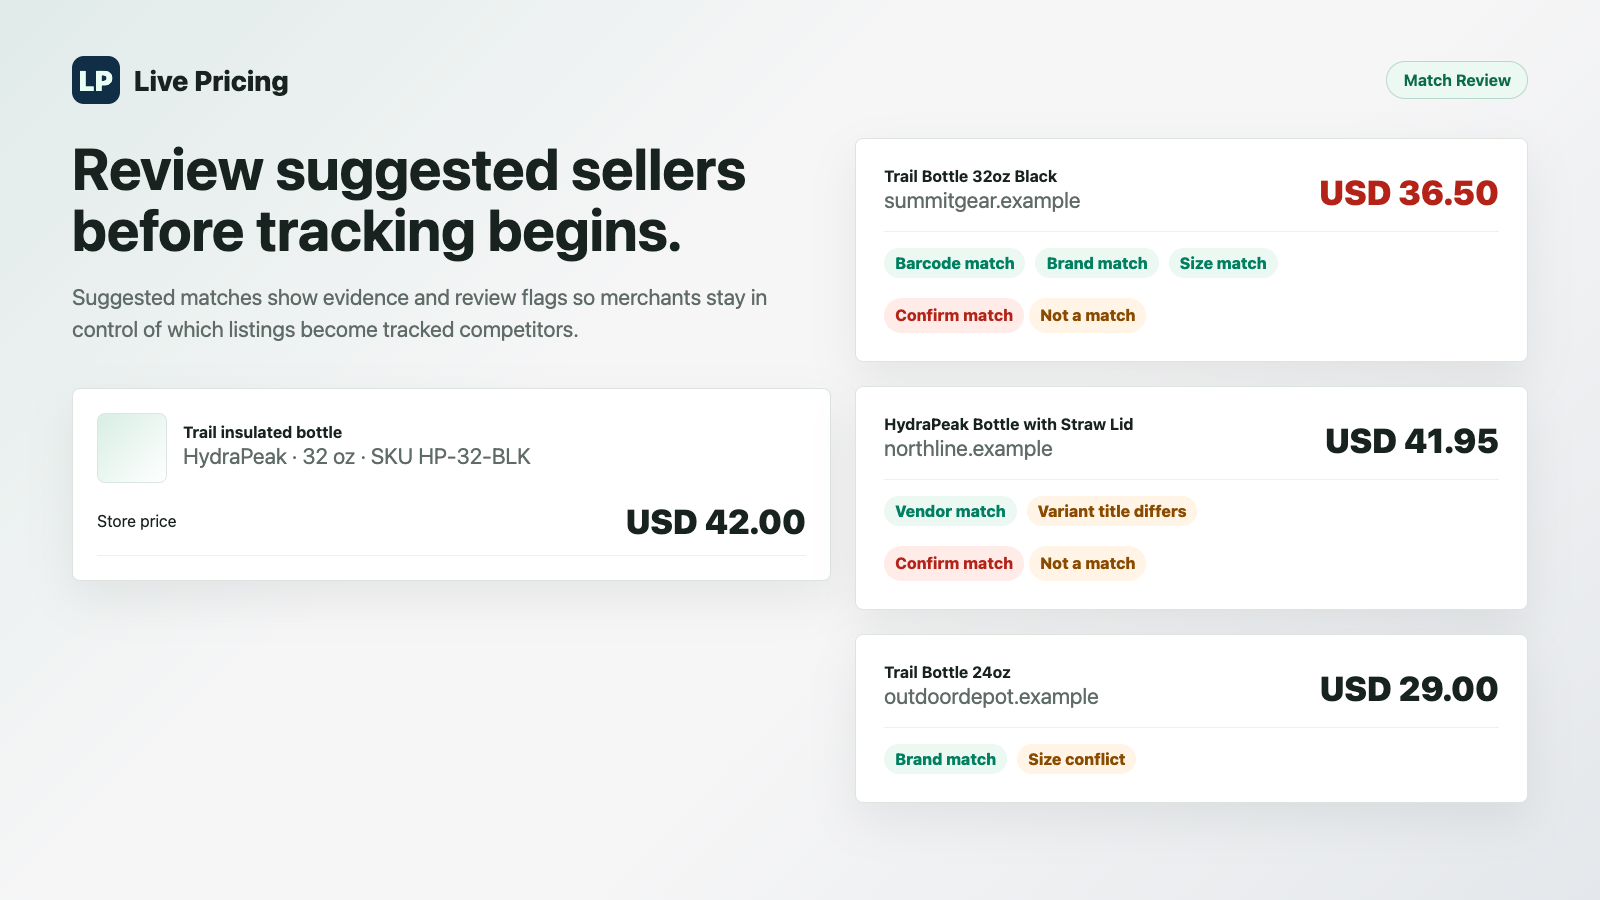Select the Barcode match tag
This screenshot has height=900, width=1600.
pos(954,263)
